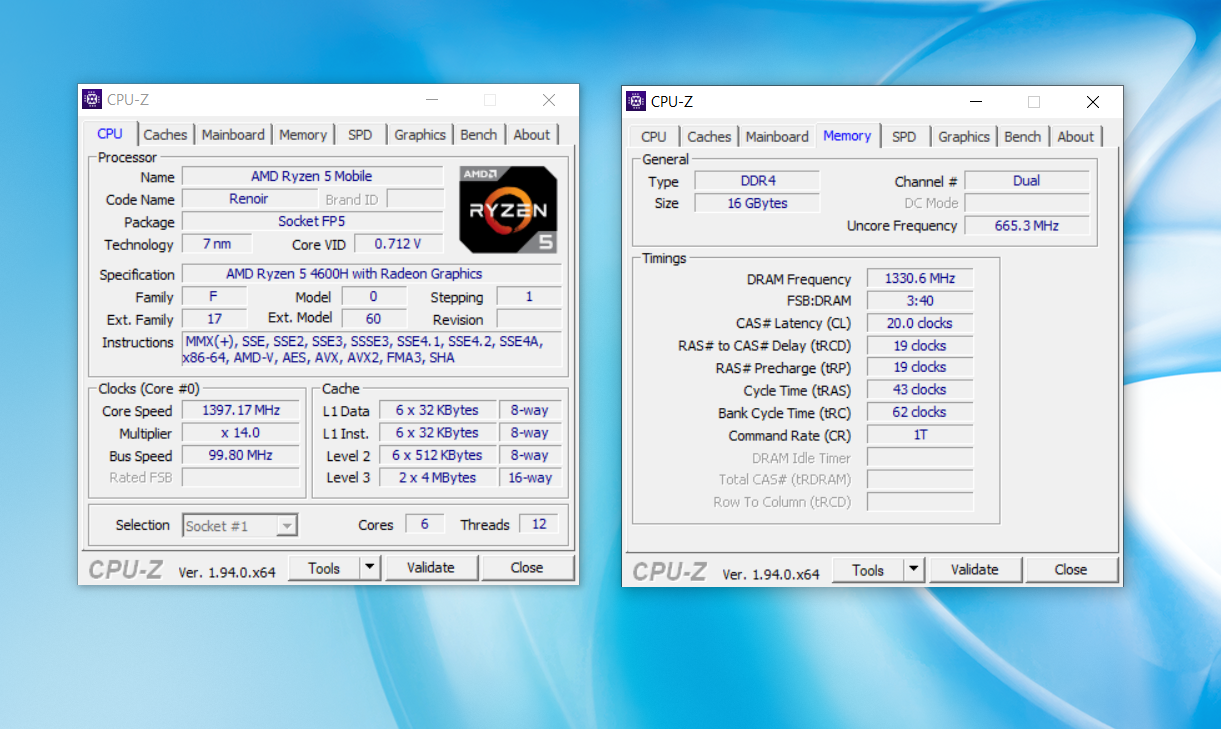This screenshot has width=1221, height=729.
Task: Open Bench tab in left CPU-Z window
Action: [x=479, y=135]
